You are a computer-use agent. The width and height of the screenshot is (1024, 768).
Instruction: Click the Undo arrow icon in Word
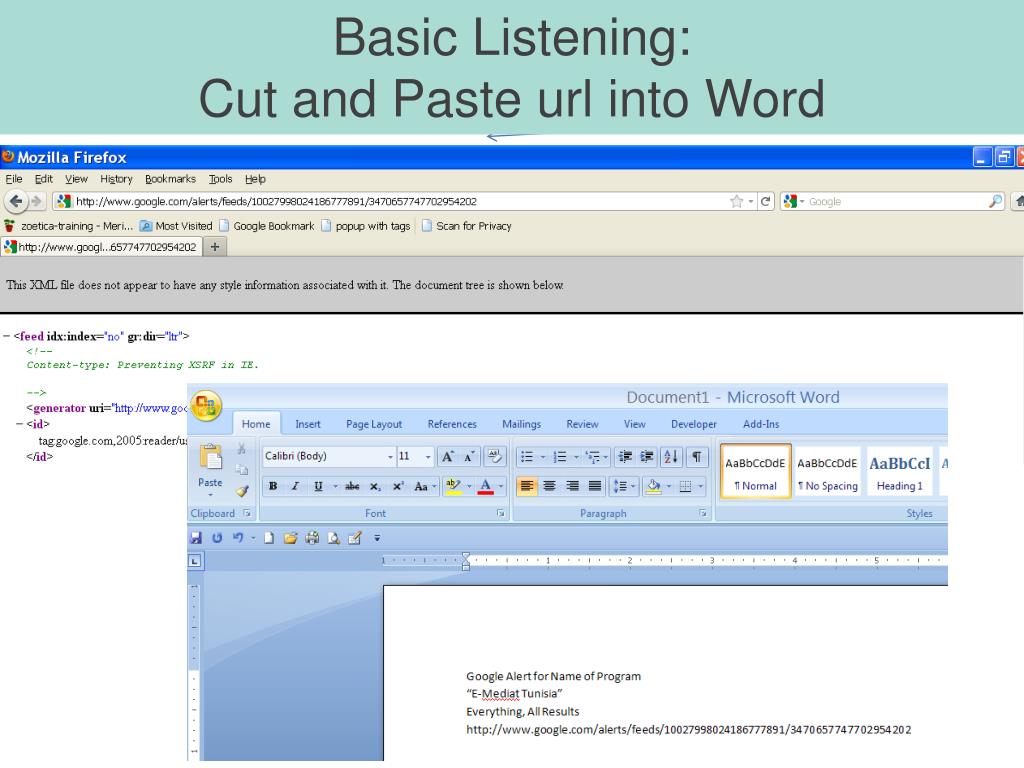click(x=238, y=538)
